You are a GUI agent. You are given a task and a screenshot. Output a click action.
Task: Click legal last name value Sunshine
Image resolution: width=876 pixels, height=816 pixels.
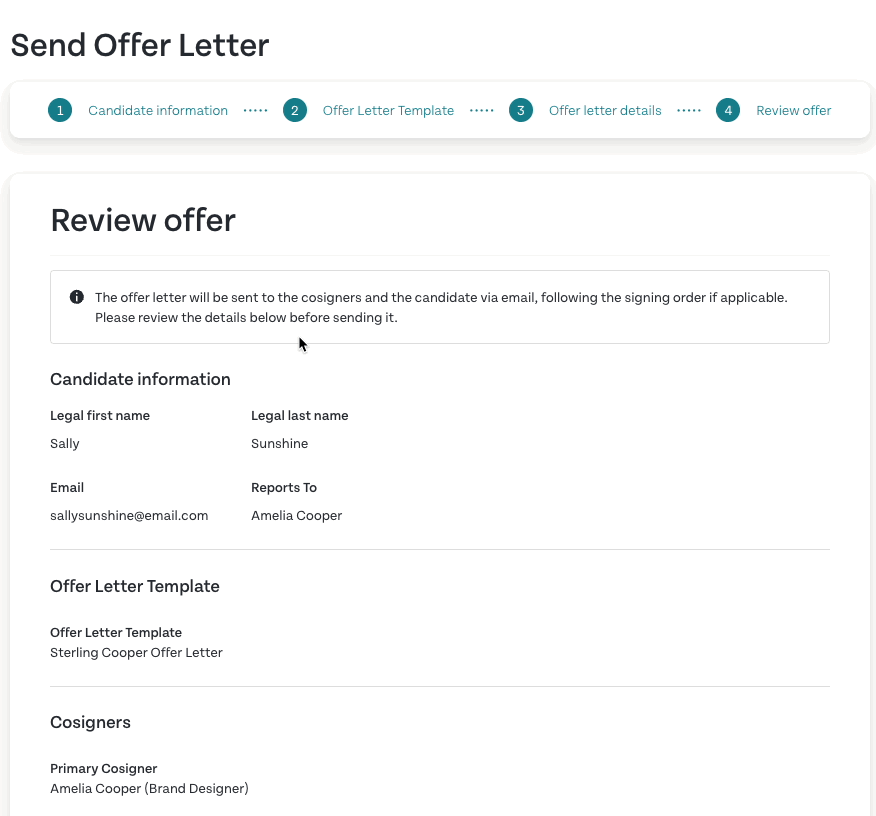279,443
